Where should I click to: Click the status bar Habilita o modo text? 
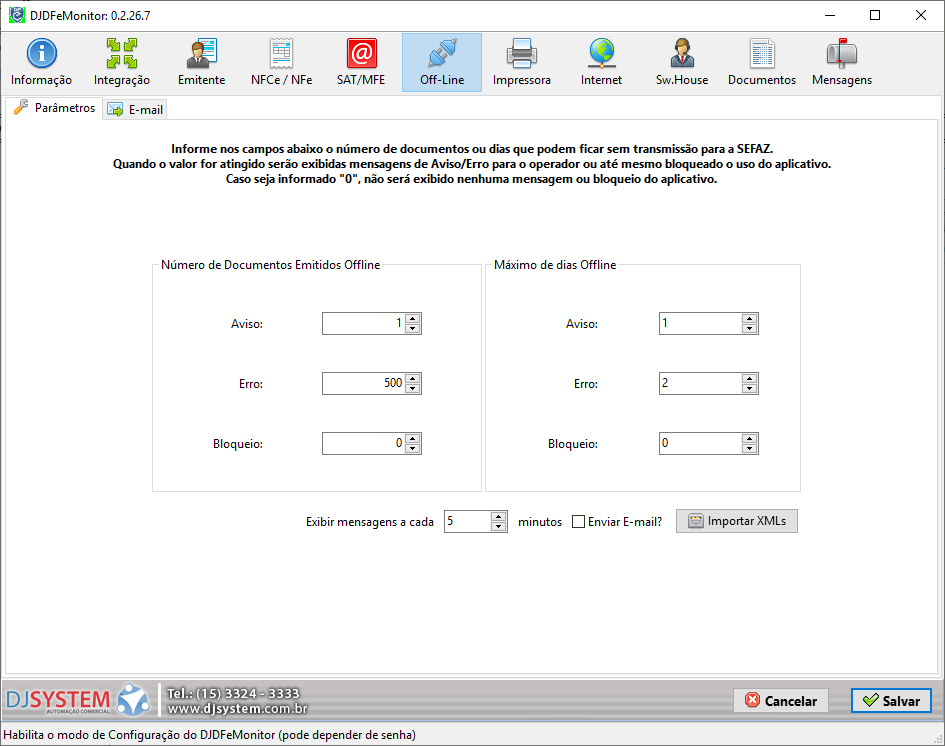[209, 735]
